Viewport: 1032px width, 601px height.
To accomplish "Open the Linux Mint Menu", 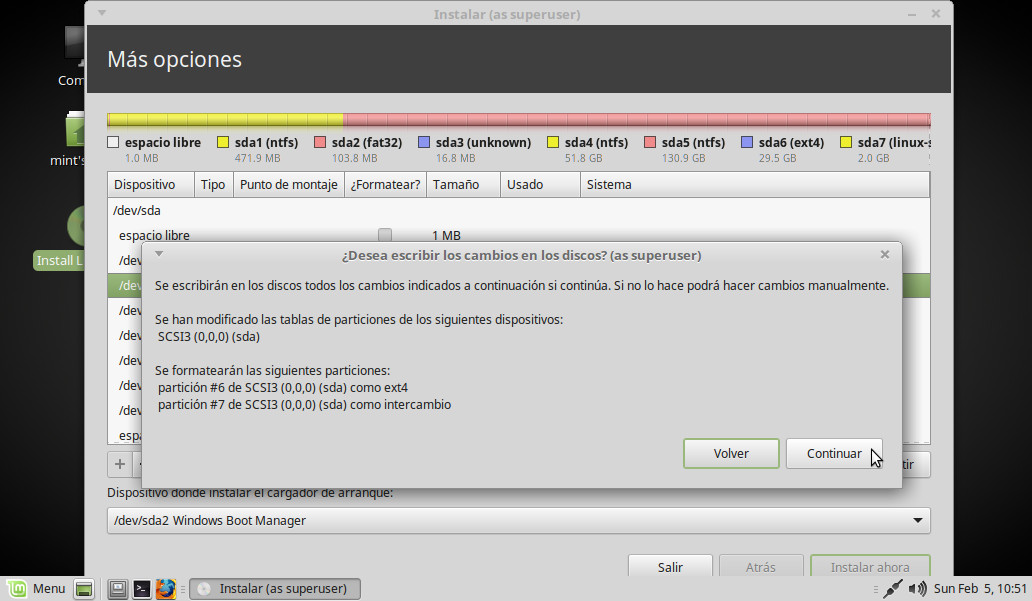I will 37,588.
